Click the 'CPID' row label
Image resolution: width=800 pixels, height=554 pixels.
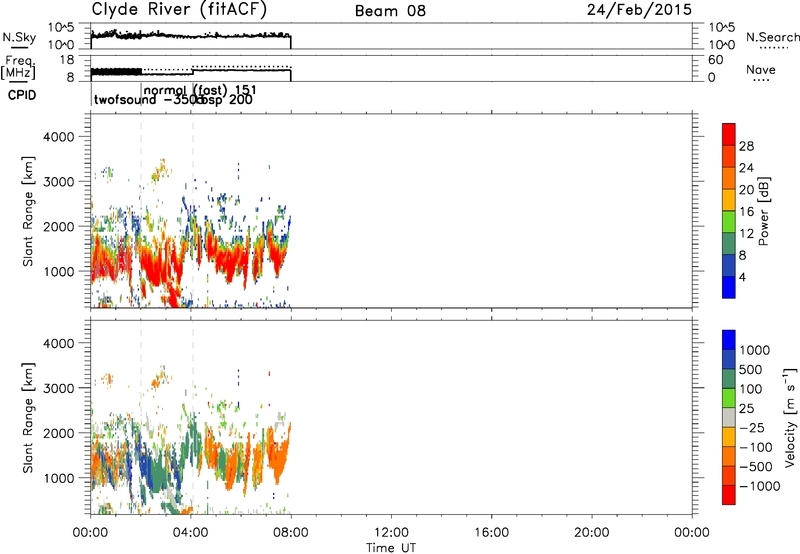pos(22,95)
